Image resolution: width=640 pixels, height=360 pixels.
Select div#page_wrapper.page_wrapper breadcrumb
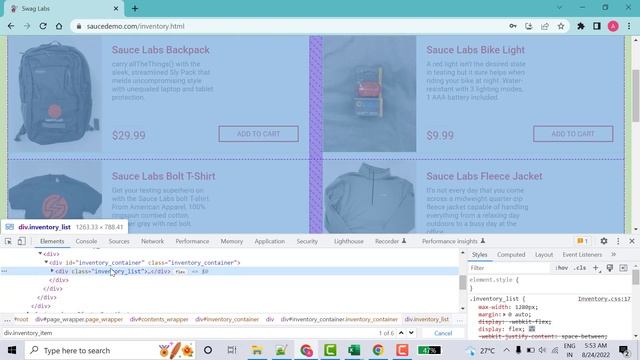point(79,319)
